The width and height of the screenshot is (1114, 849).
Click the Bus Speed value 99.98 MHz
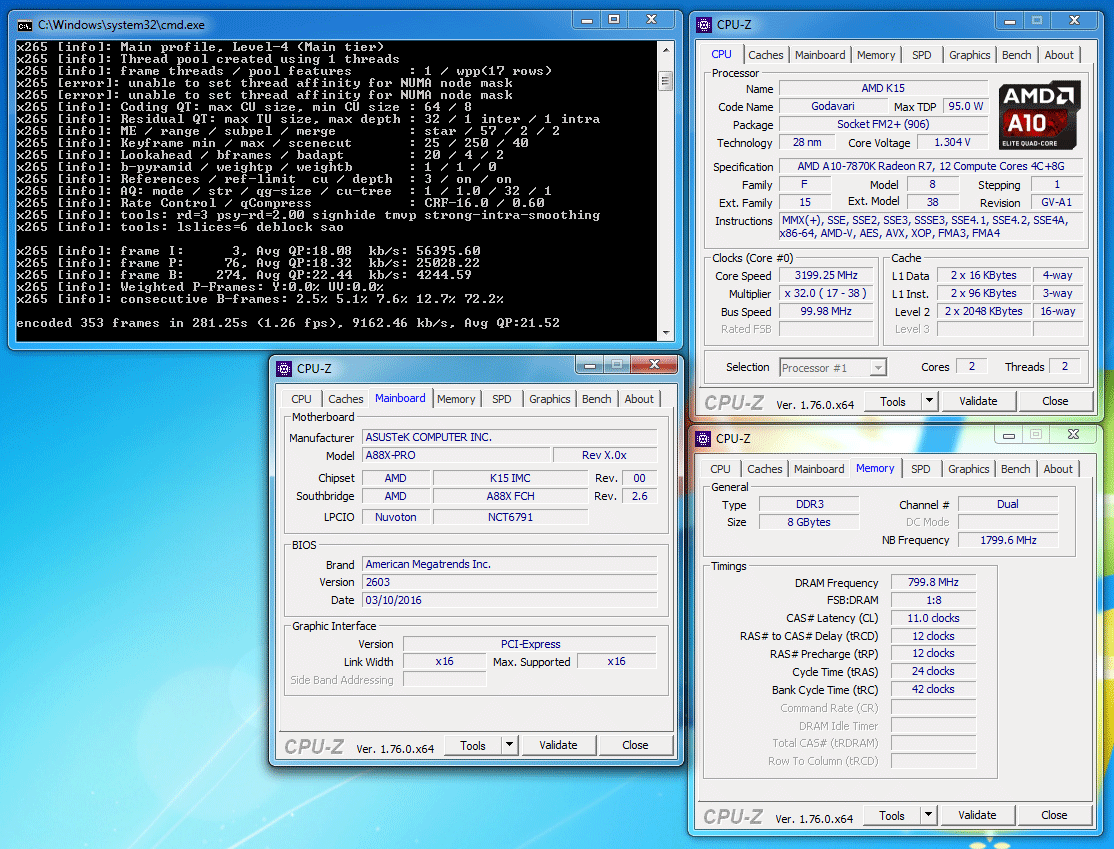pyautogui.click(x=826, y=311)
